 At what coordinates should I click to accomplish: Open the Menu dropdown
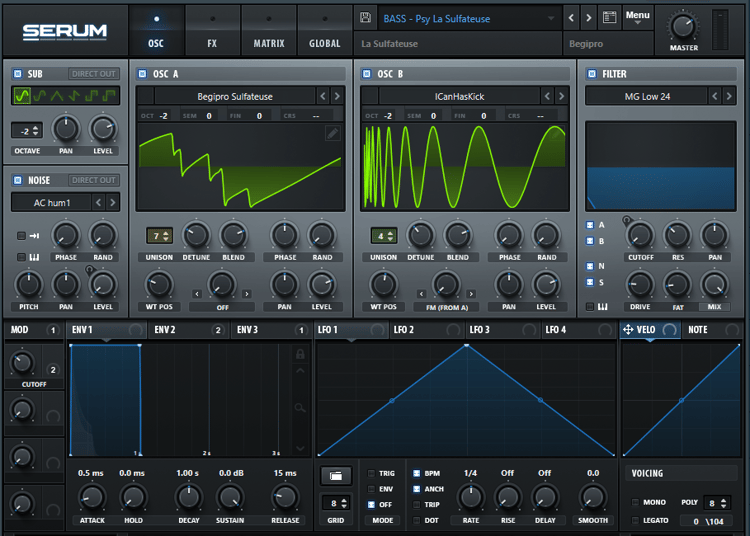pos(638,17)
